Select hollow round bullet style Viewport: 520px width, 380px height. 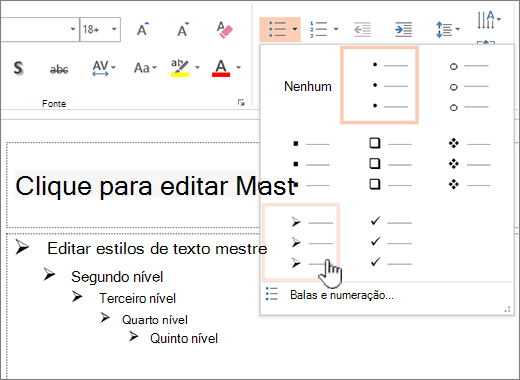coord(469,87)
